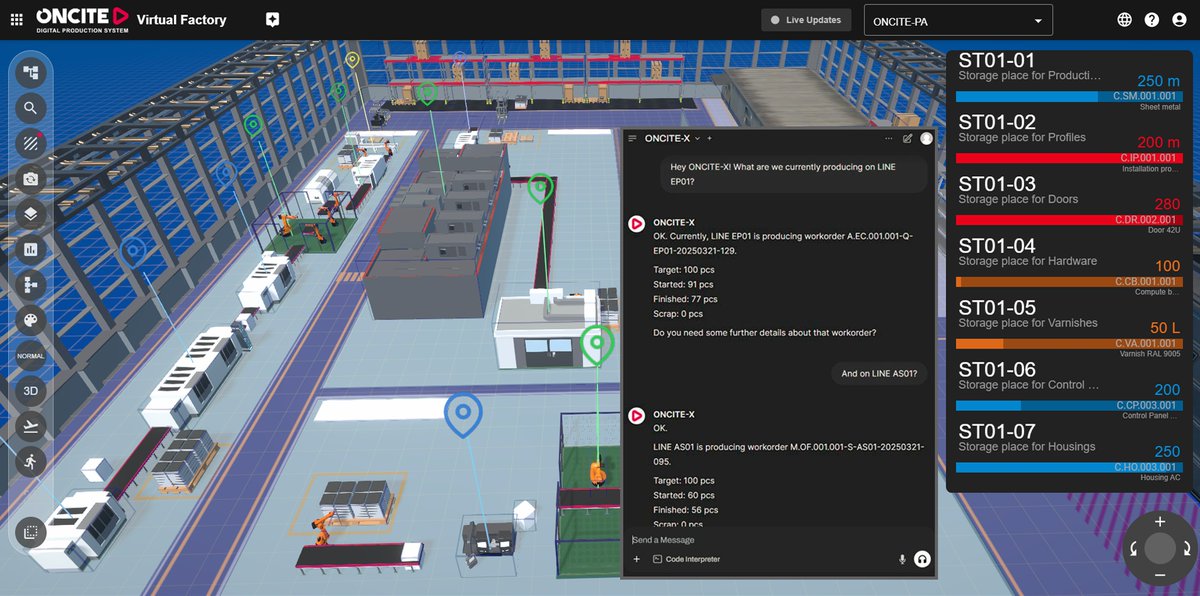The image size is (1200, 596).
Task: Rotate view right with the navigation arrow
Action: pyautogui.click(x=1186, y=548)
